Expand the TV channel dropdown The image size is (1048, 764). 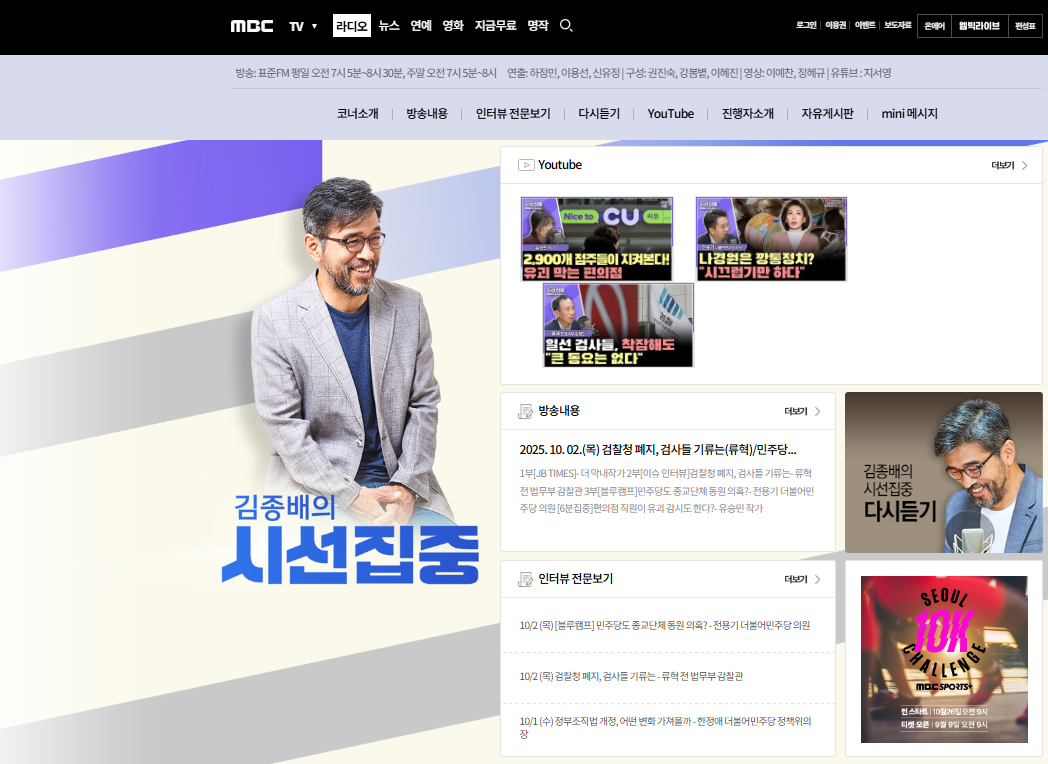pyautogui.click(x=303, y=26)
